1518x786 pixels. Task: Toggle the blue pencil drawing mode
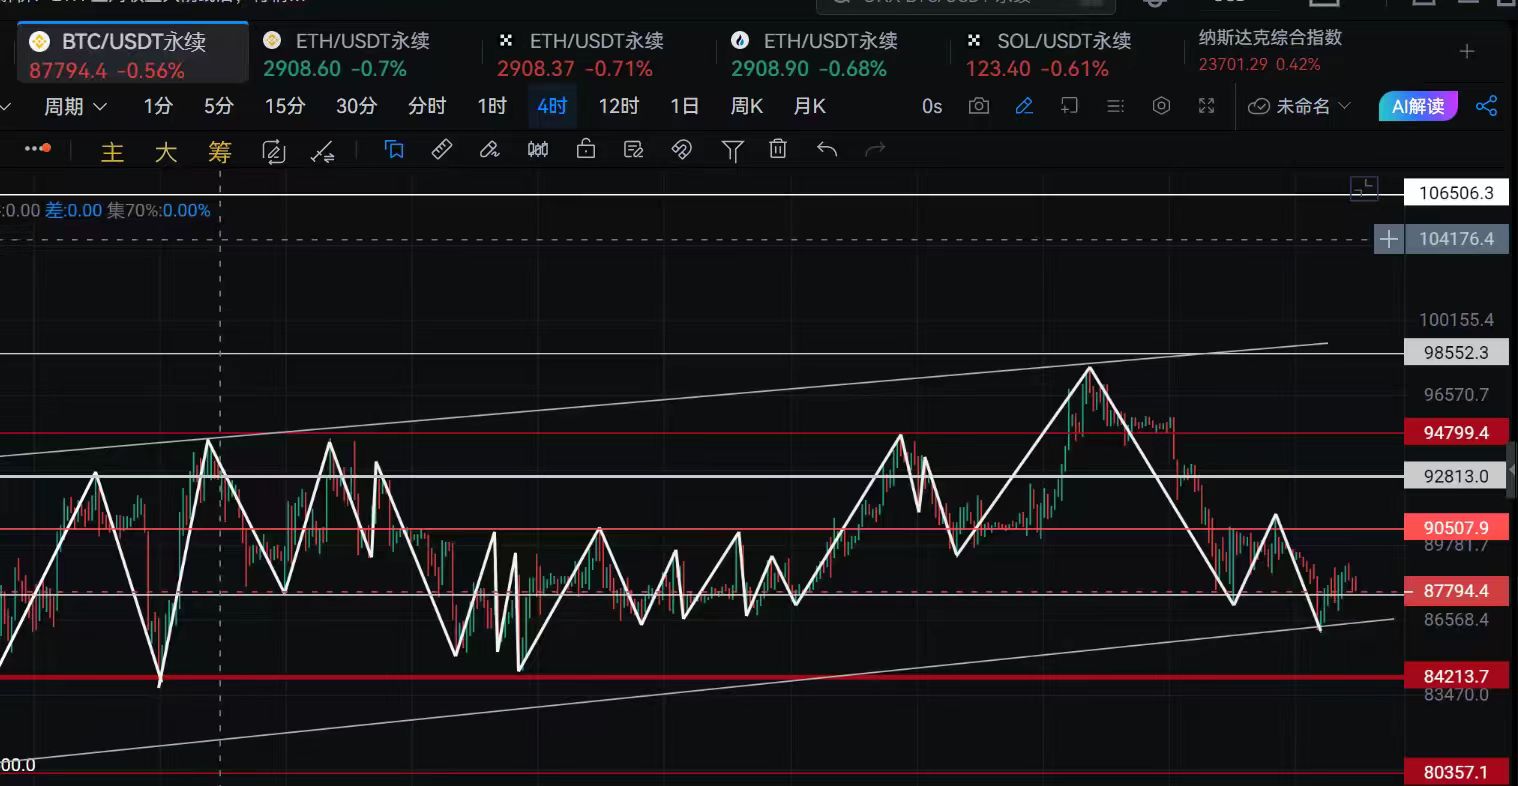[1024, 106]
